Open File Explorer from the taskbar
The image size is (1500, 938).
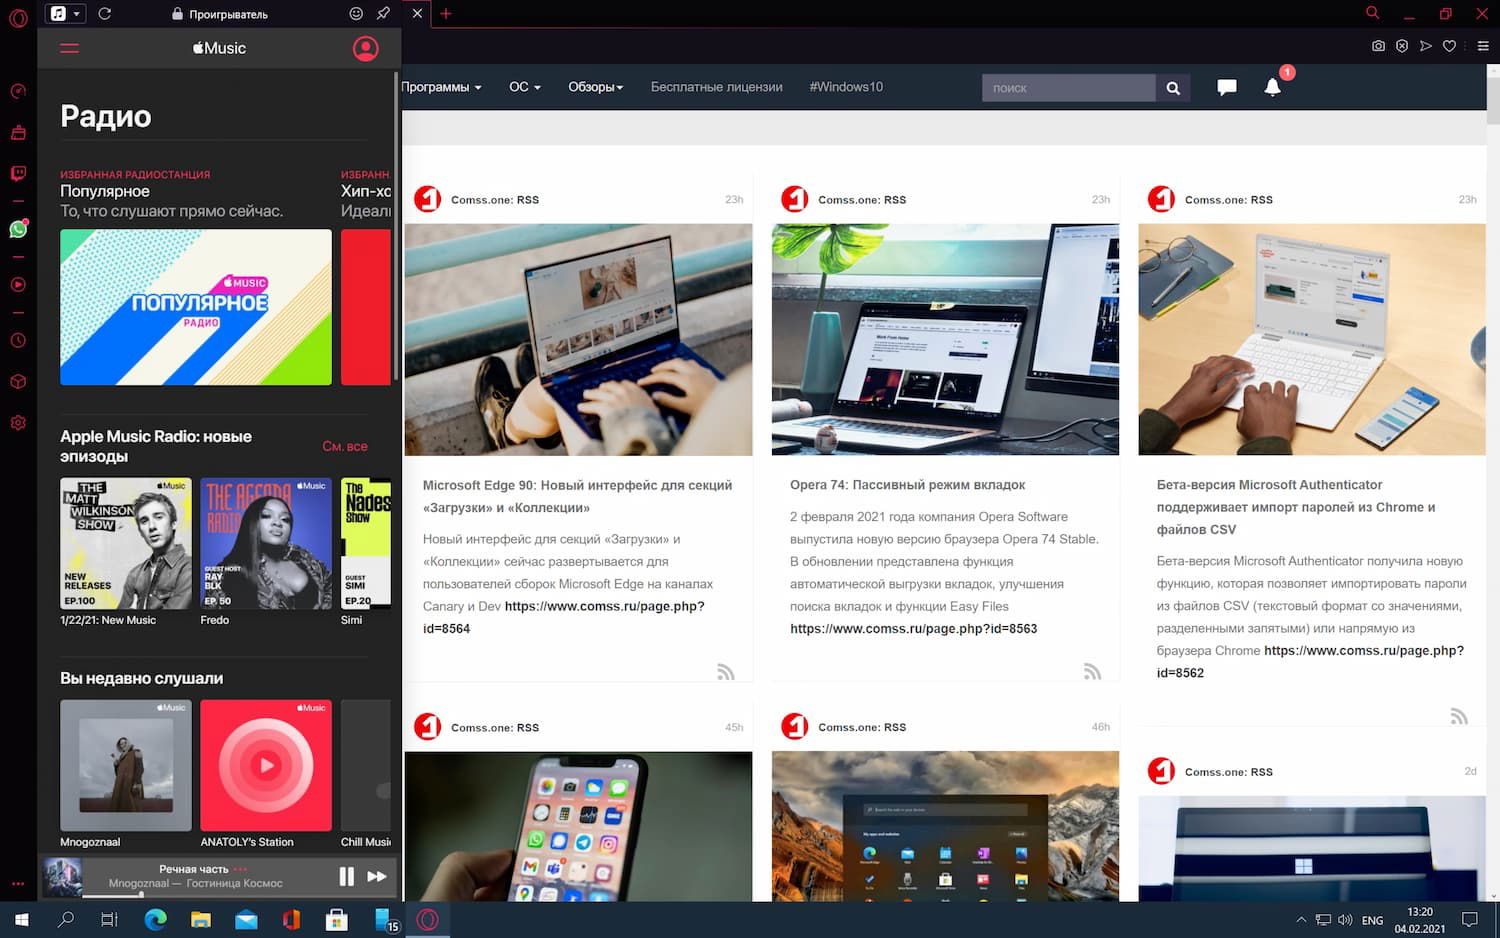point(201,920)
